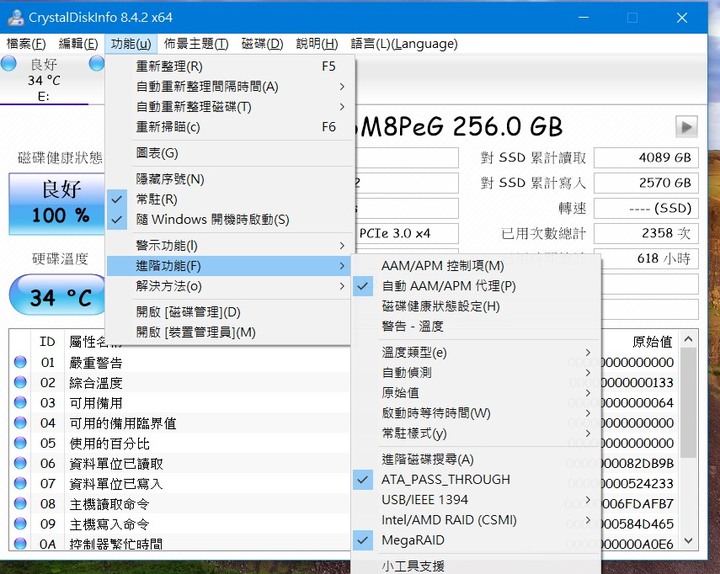Click the 2570 GB total writes field
Screen dimensions: 720x574
tap(646, 183)
